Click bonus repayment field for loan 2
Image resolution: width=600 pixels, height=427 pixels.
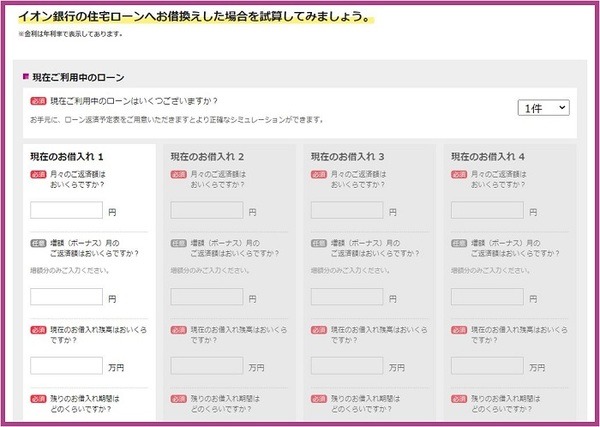[x=207, y=297]
